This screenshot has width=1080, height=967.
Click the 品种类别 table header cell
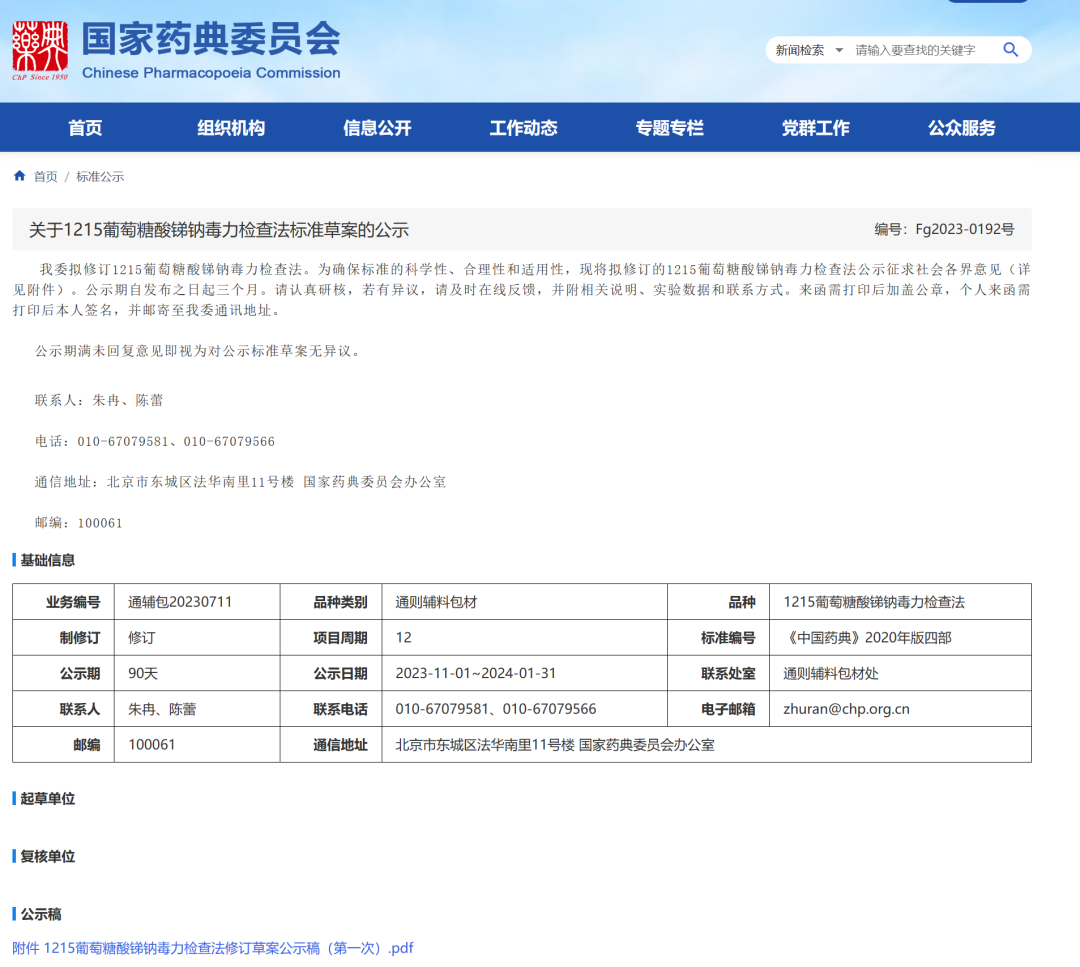[x=331, y=602]
